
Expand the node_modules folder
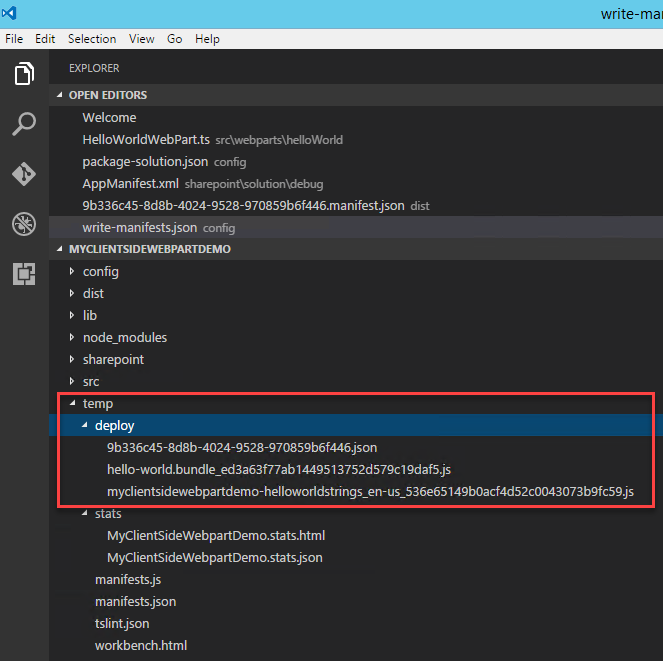[72, 337]
